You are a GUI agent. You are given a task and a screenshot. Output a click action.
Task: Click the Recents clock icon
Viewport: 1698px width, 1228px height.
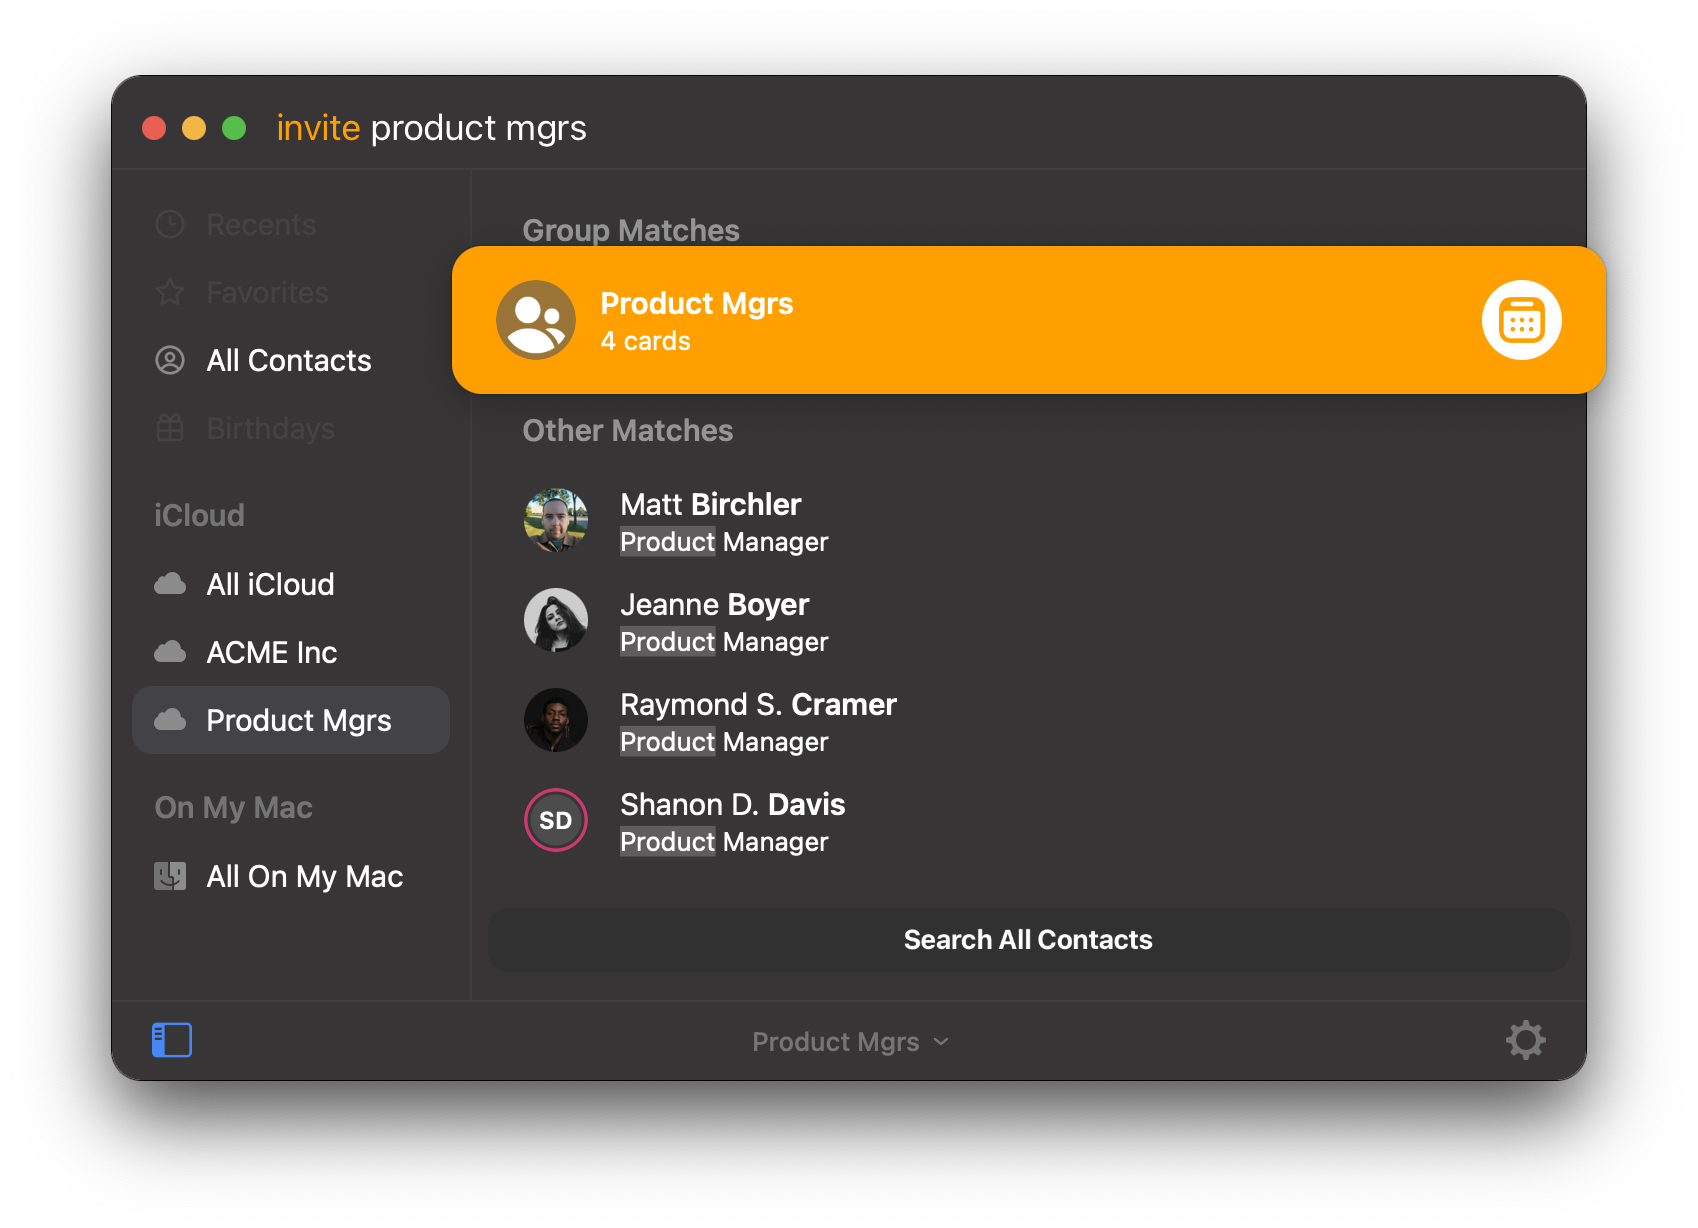[x=170, y=224]
